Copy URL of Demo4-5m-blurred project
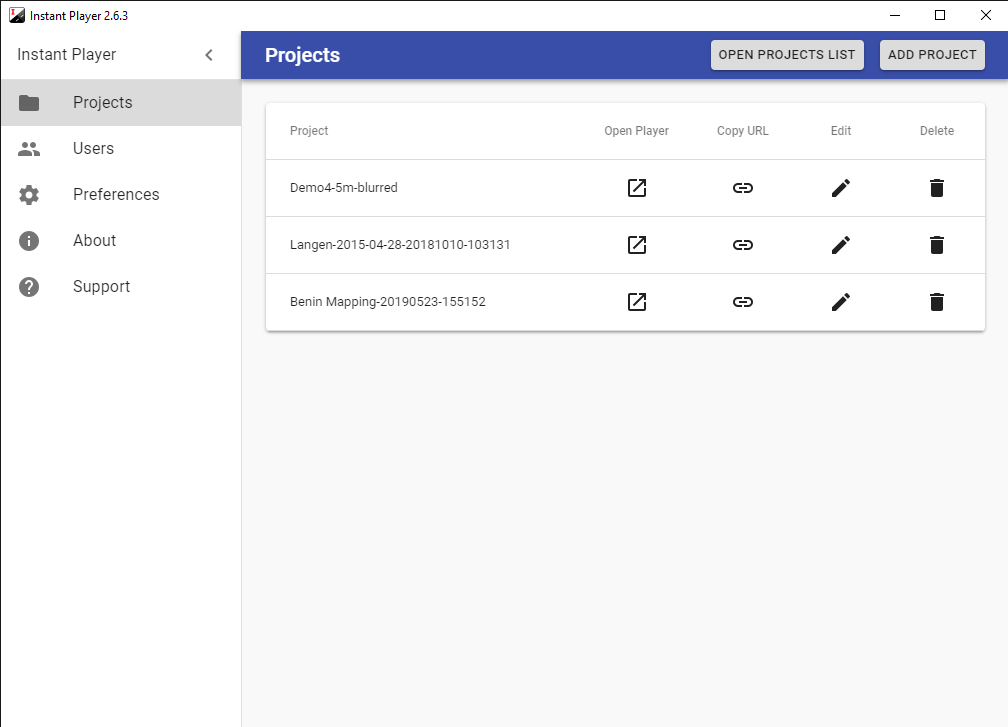 tap(742, 188)
